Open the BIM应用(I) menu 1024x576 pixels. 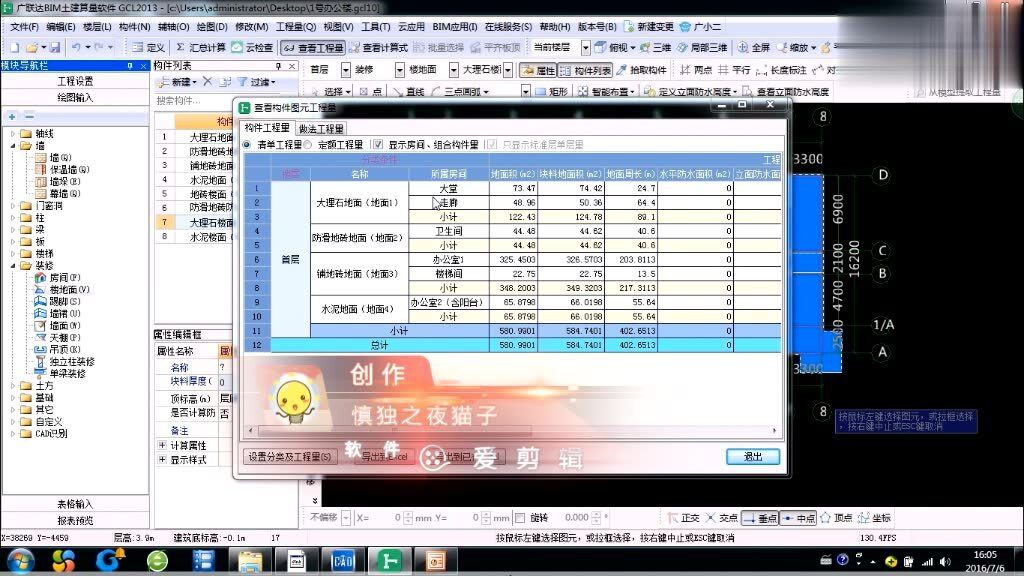(455, 27)
